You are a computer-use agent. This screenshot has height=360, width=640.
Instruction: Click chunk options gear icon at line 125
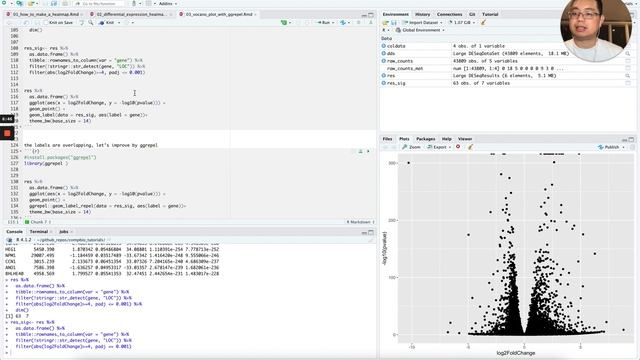353,151
